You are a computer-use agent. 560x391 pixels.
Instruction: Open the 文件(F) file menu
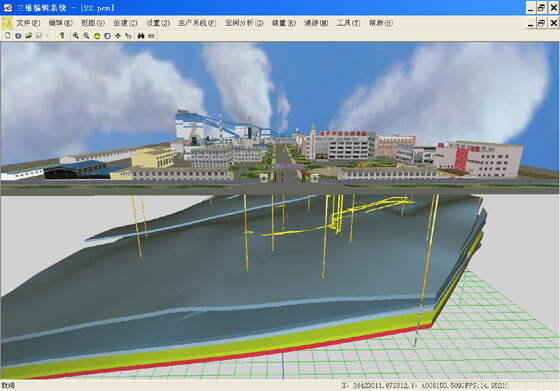[x=28, y=23]
